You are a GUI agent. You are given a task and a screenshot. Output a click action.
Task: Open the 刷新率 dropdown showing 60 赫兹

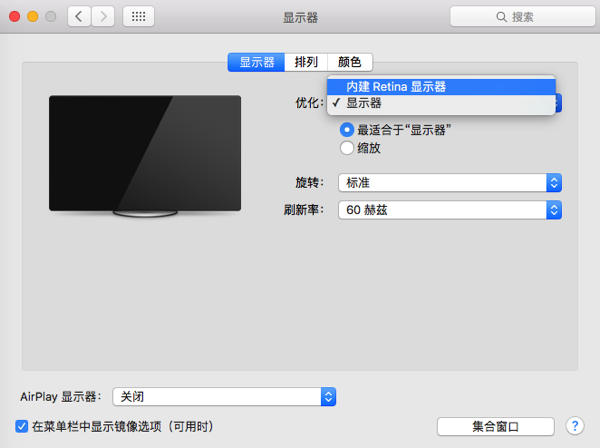pos(450,210)
